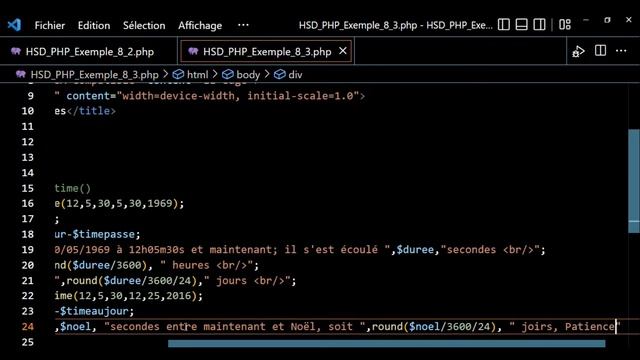Click line number 24 in gutter
Viewport: 640px width, 360px height.
pyautogui.click(x=27, y=327)
